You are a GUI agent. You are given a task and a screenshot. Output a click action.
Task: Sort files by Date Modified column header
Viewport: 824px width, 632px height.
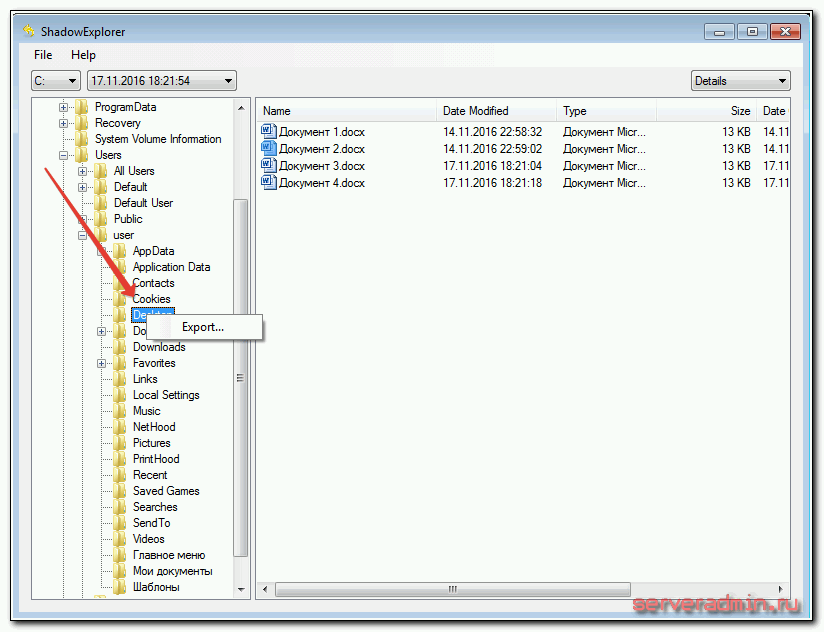476,111
